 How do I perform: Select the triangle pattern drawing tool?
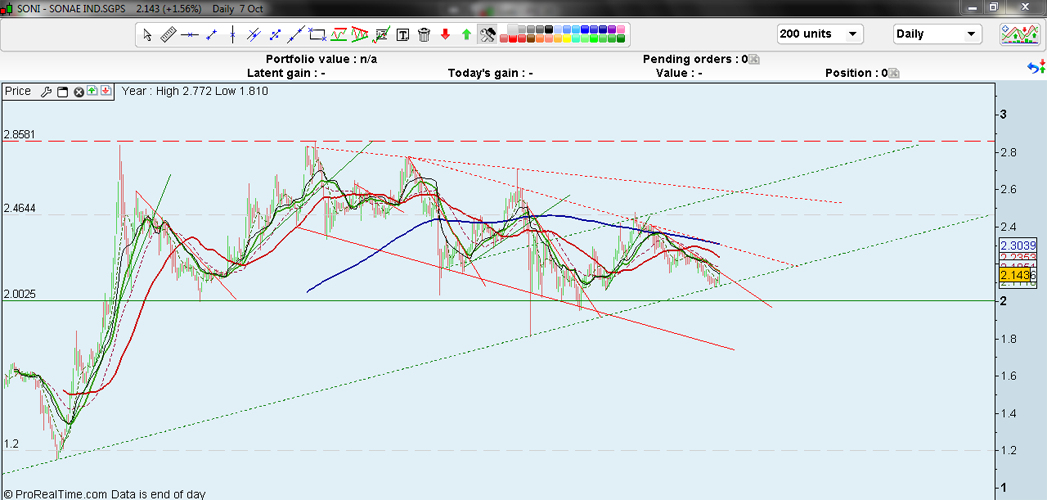pos(360,34)
